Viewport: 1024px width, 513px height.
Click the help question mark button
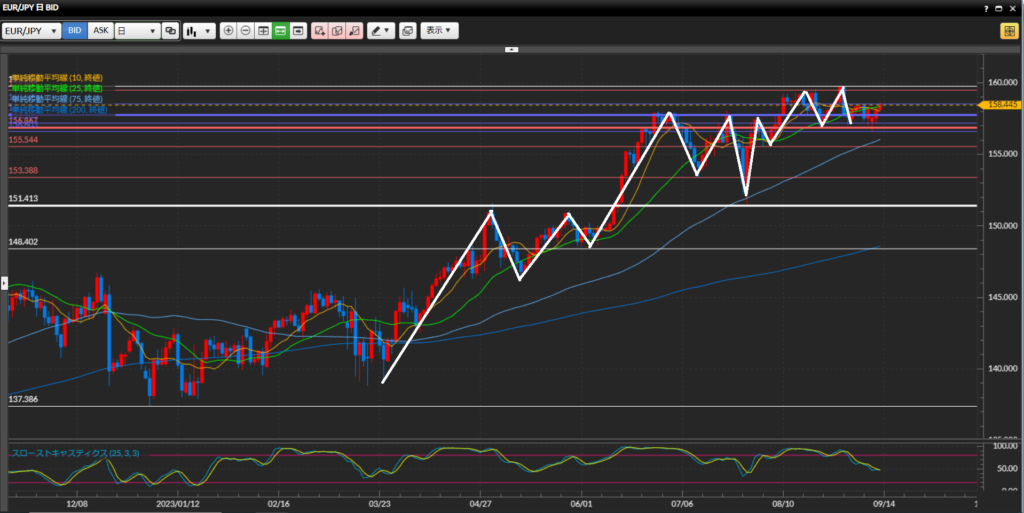(984, 8)
